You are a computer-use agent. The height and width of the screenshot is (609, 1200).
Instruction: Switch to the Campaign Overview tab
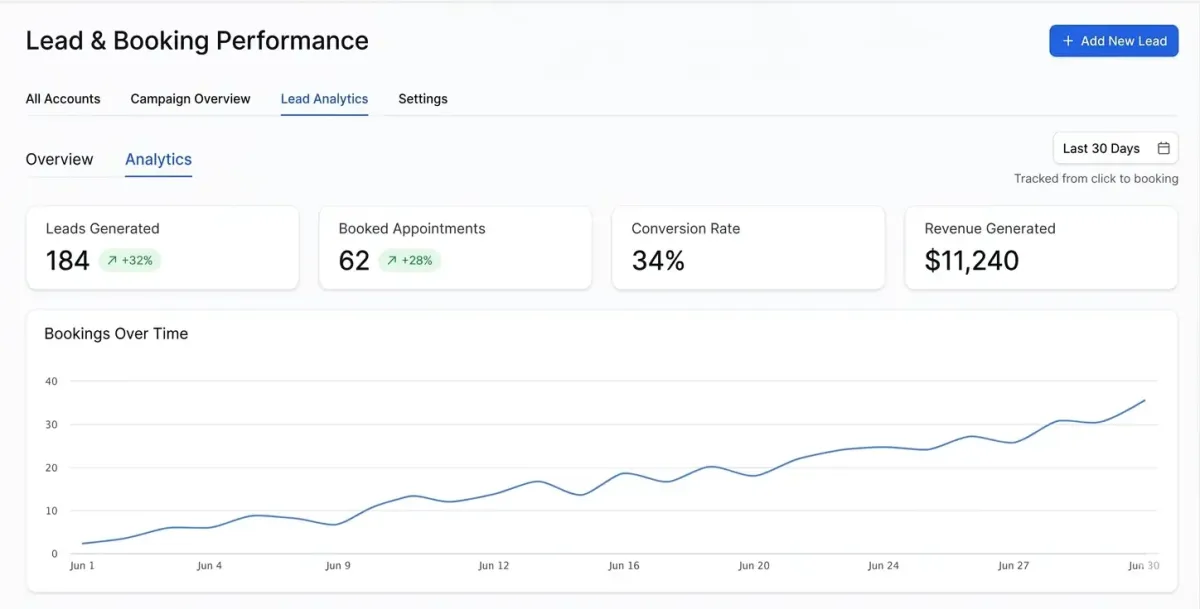click(x=190, y=99)
